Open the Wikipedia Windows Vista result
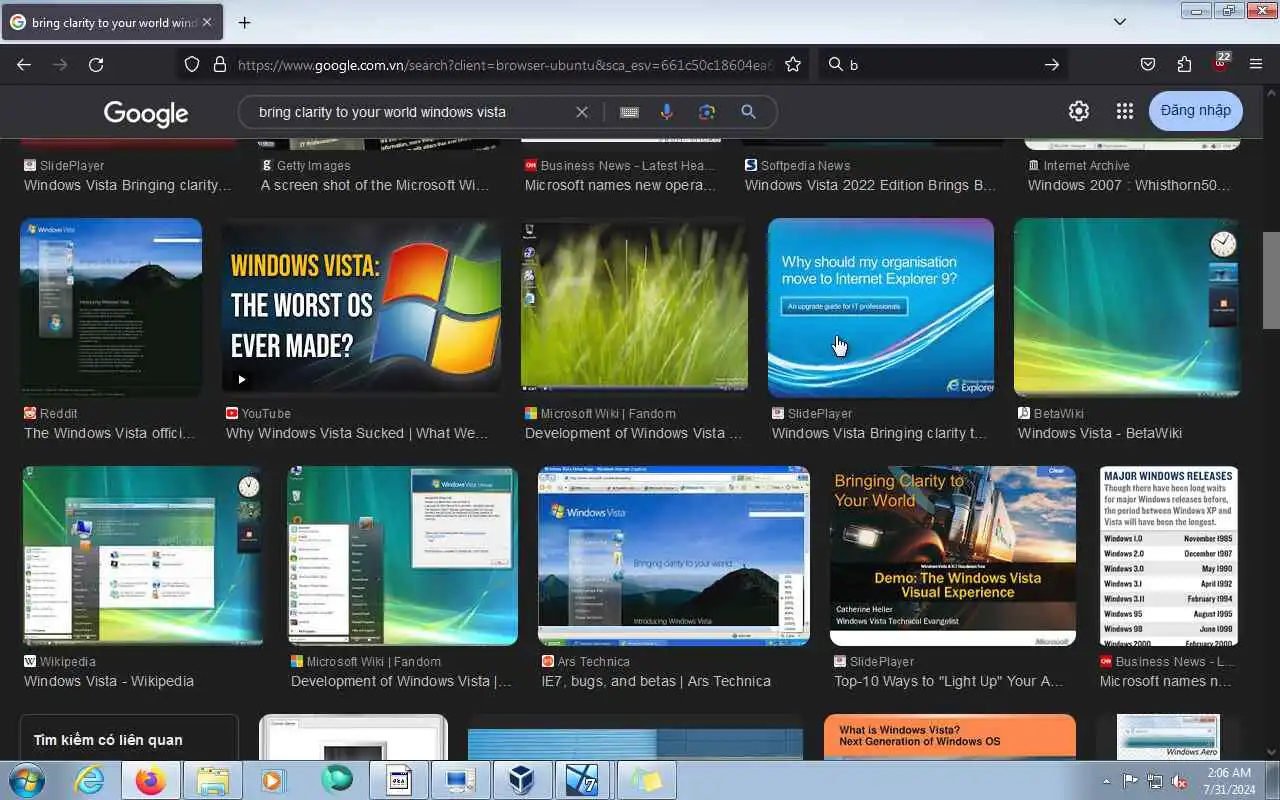Viewport: 1280px width, 800px height. [x=109, y=681]
